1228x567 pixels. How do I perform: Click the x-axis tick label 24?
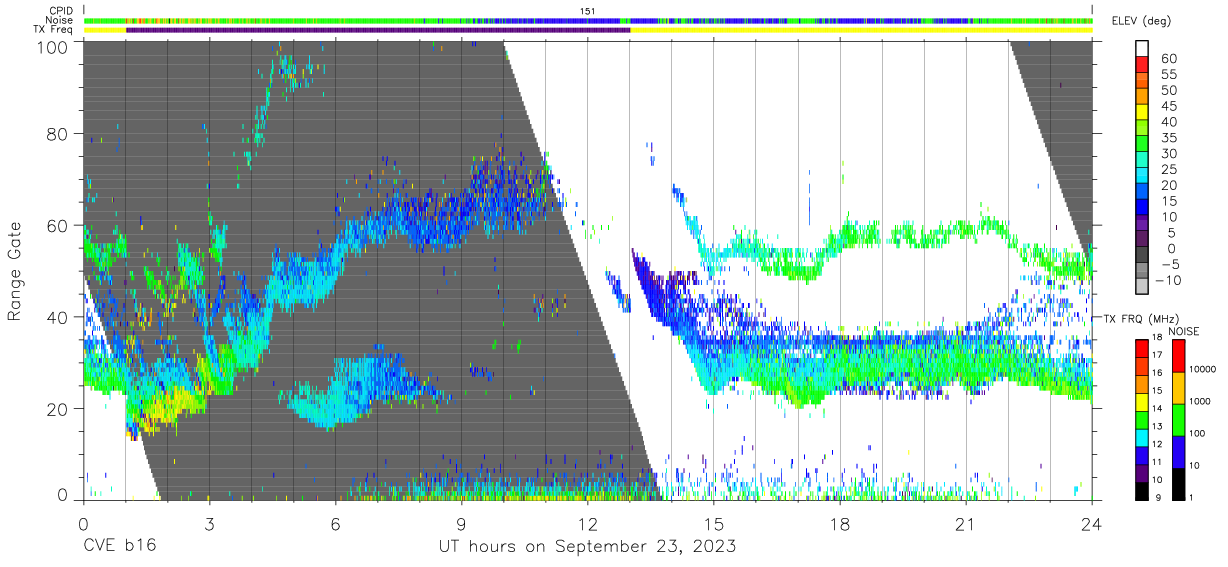[1092, 523]
